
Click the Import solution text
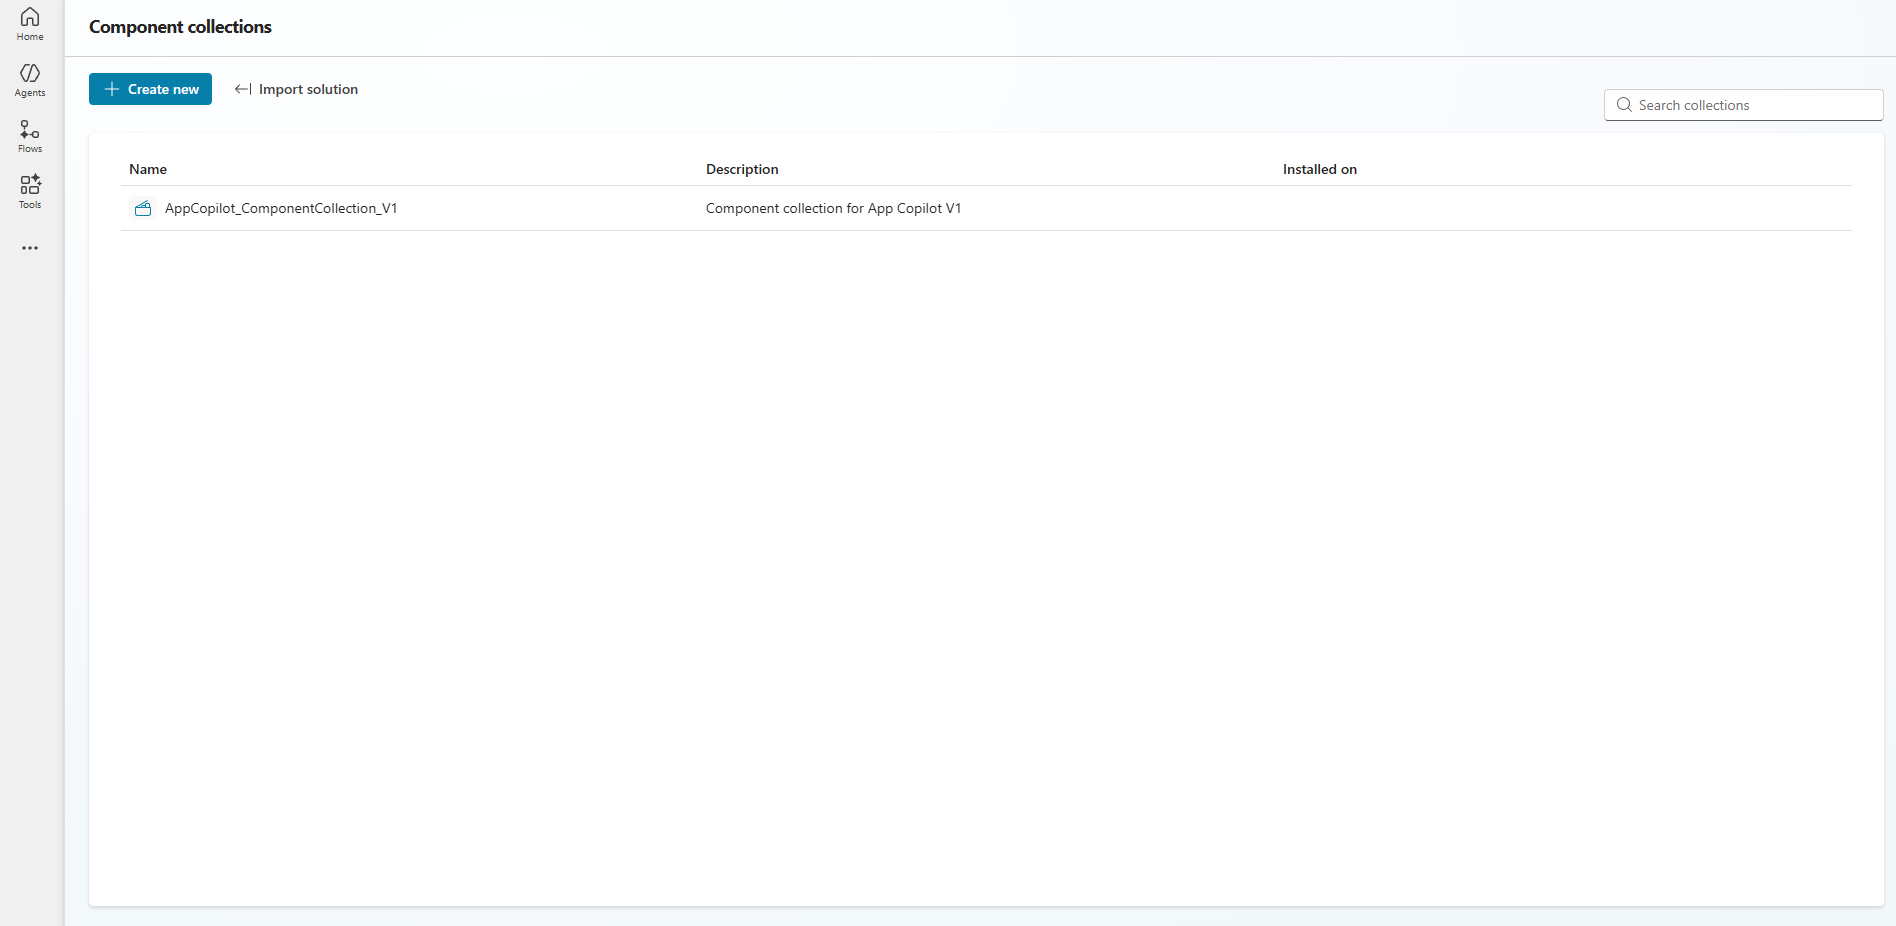coord(308,89)
